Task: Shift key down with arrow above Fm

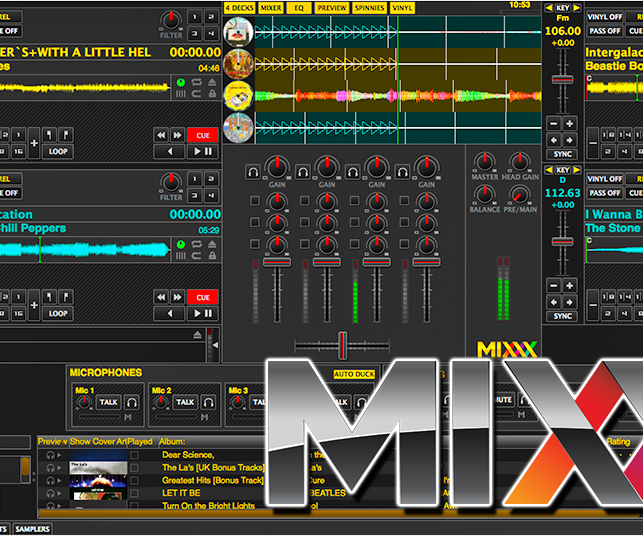Action: coord(549,8)
